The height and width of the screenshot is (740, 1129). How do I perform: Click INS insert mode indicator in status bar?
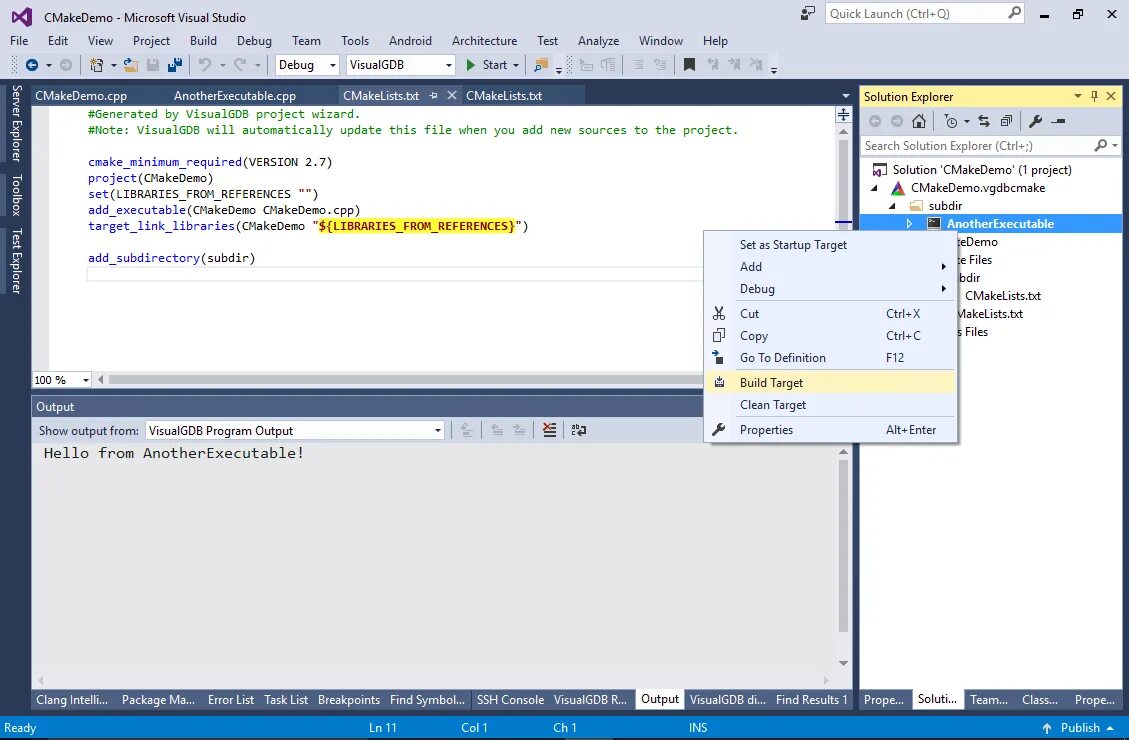point(698,728)
